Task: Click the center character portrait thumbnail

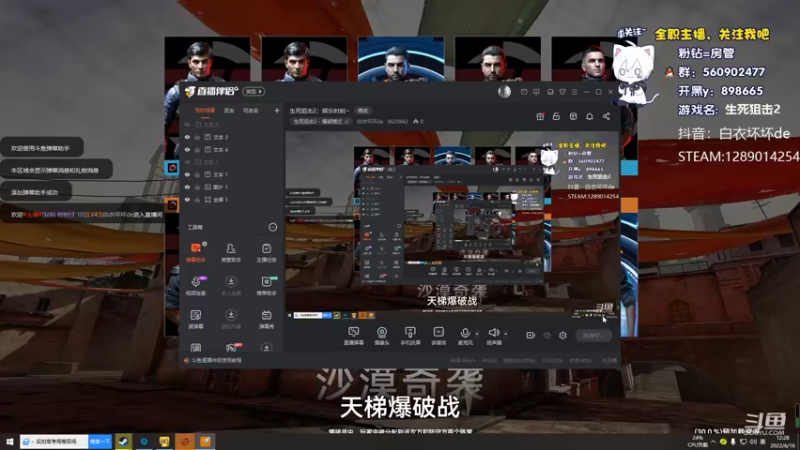Action: 401,59
